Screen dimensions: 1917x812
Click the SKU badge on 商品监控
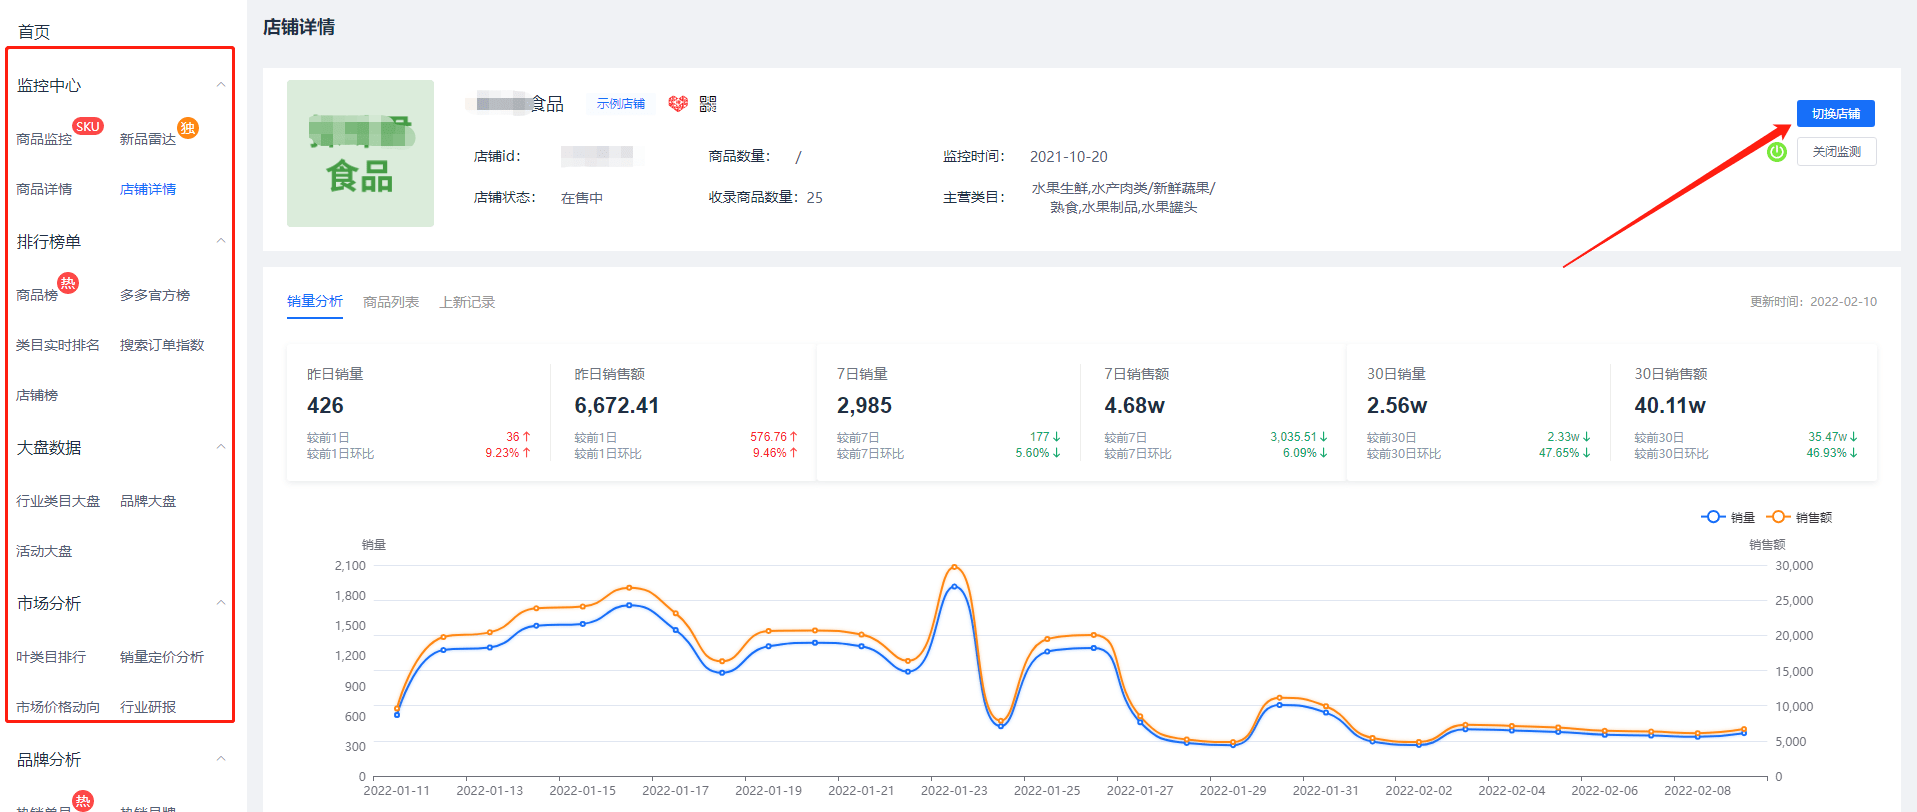[x=88, y=127]
